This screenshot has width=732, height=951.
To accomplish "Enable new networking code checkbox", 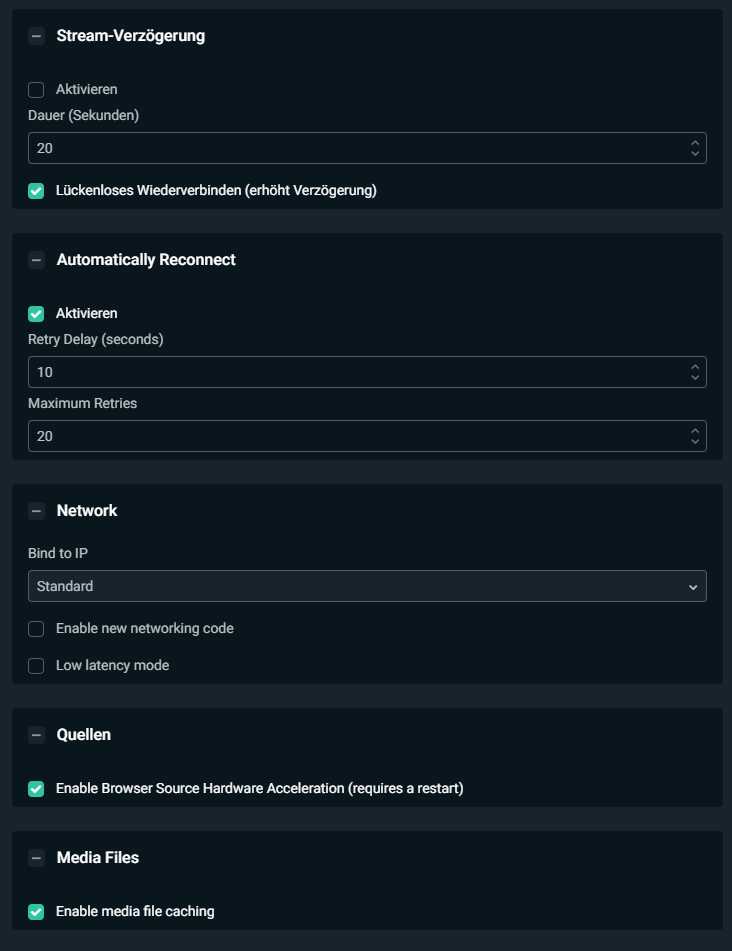I will pyautogui.click(x=36, y=629).
